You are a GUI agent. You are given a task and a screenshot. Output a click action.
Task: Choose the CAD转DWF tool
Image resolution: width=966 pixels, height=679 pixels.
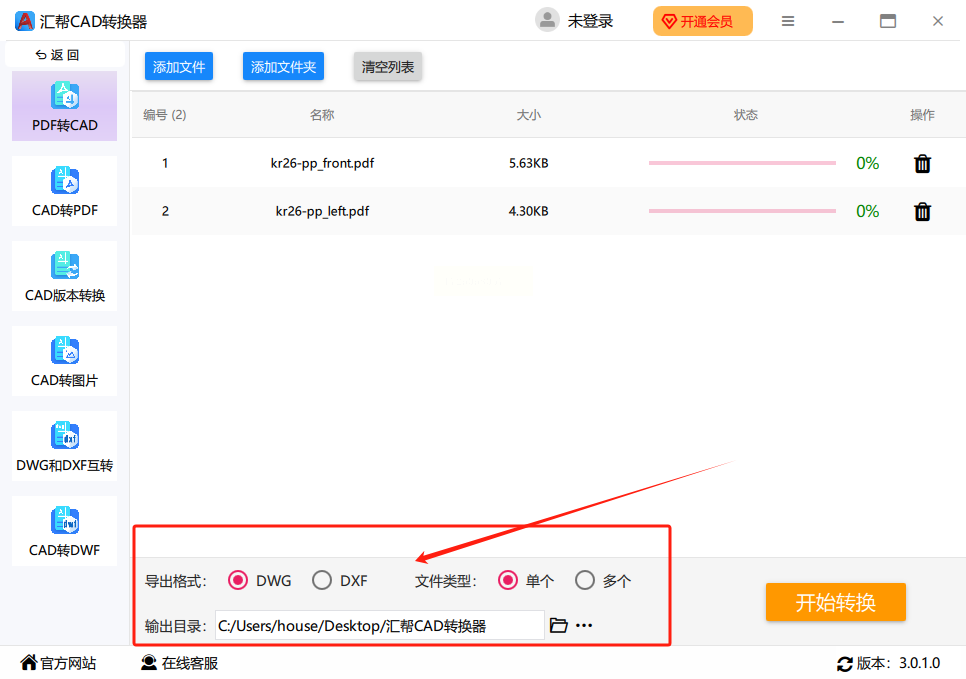[65, 531]
